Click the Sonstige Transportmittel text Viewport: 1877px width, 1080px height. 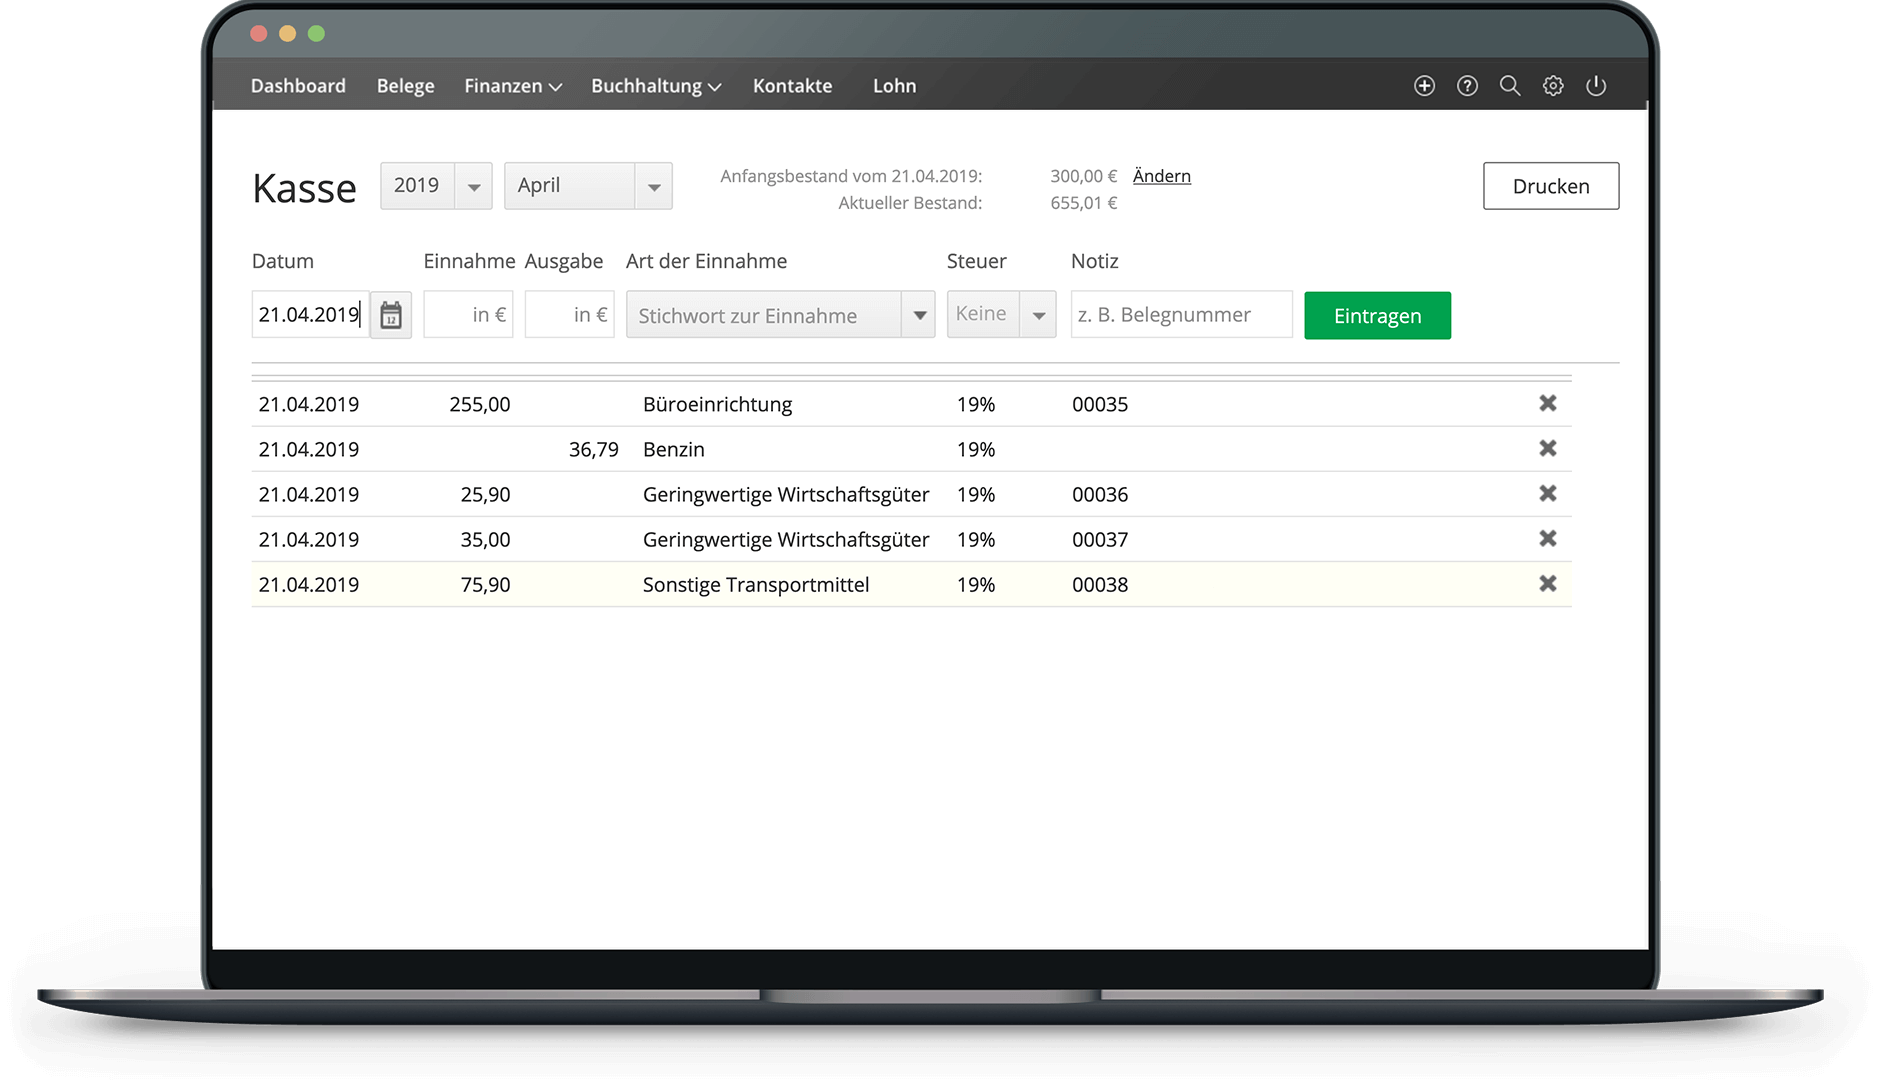[756, 585]
